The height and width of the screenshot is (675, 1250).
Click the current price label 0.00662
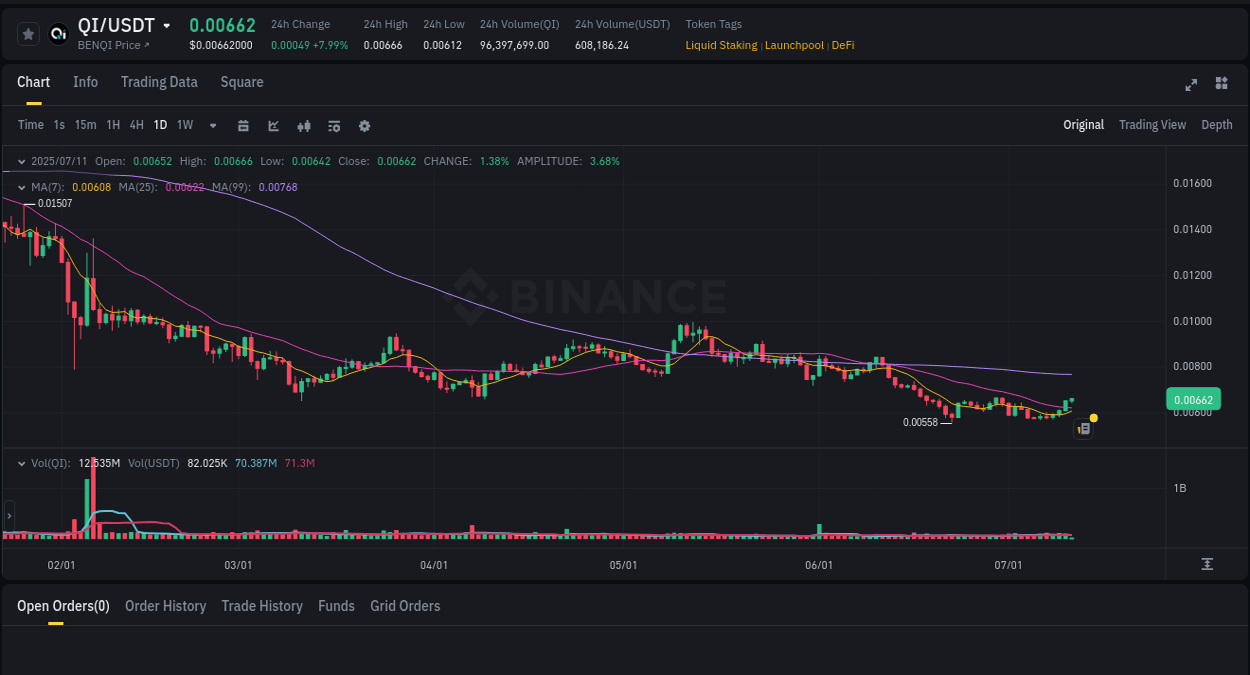click(x=1193, y=398)
